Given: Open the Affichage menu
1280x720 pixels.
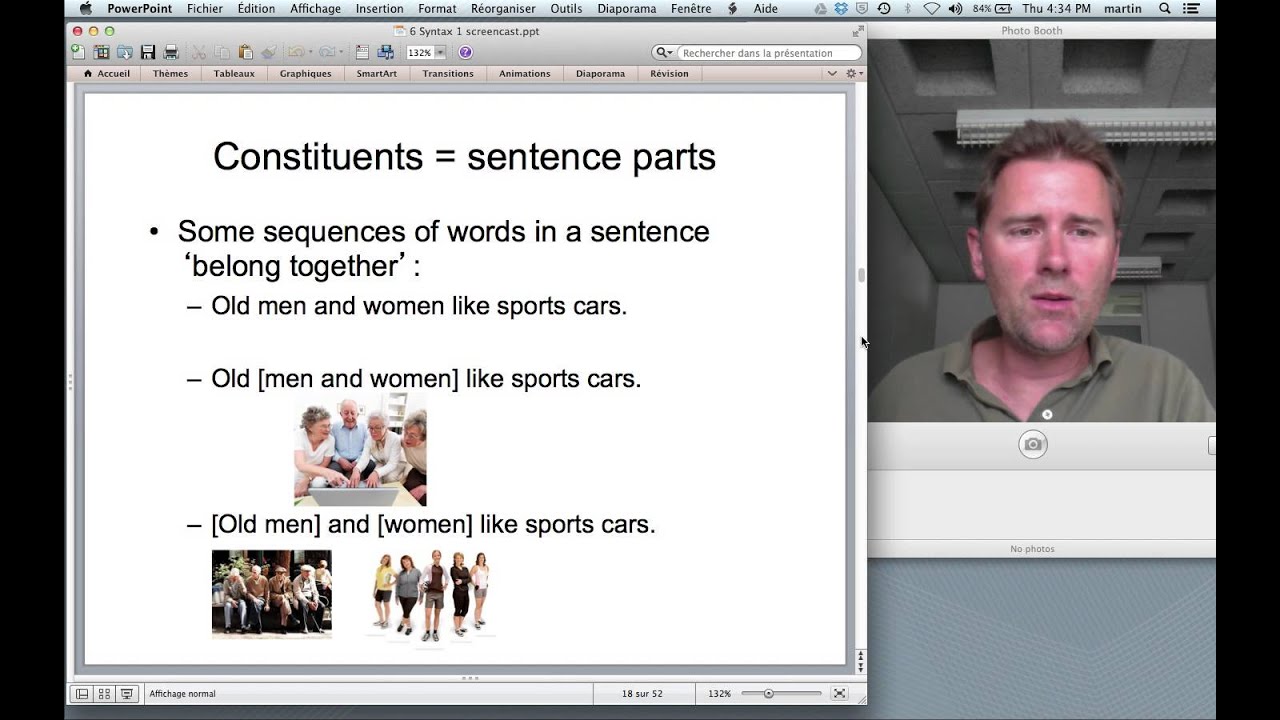Looking at the screenshot, I should pyautogui.click(x=315, y=9).
